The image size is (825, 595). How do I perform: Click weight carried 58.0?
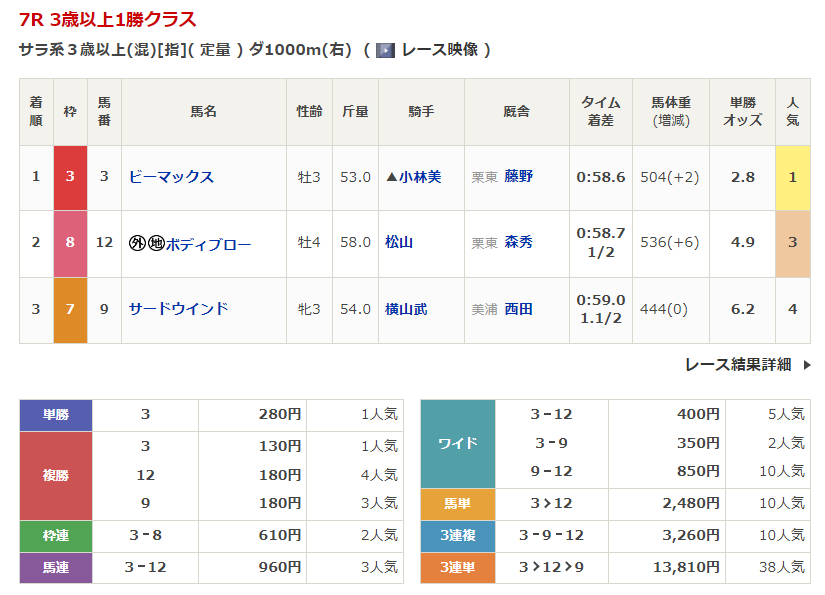(355, 243)
